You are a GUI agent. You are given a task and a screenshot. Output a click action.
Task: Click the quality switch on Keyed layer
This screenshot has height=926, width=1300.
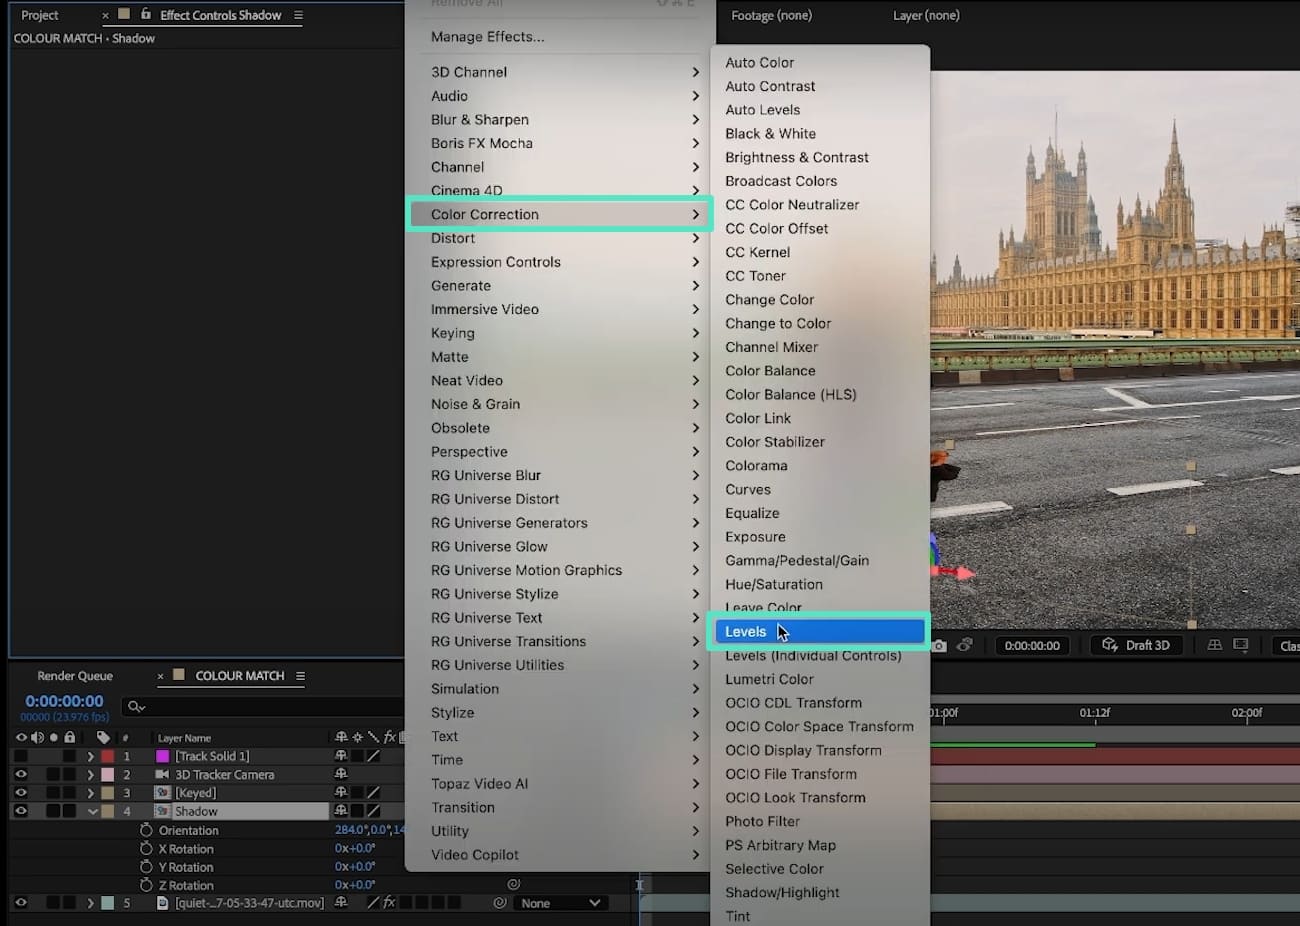point(373,793)
